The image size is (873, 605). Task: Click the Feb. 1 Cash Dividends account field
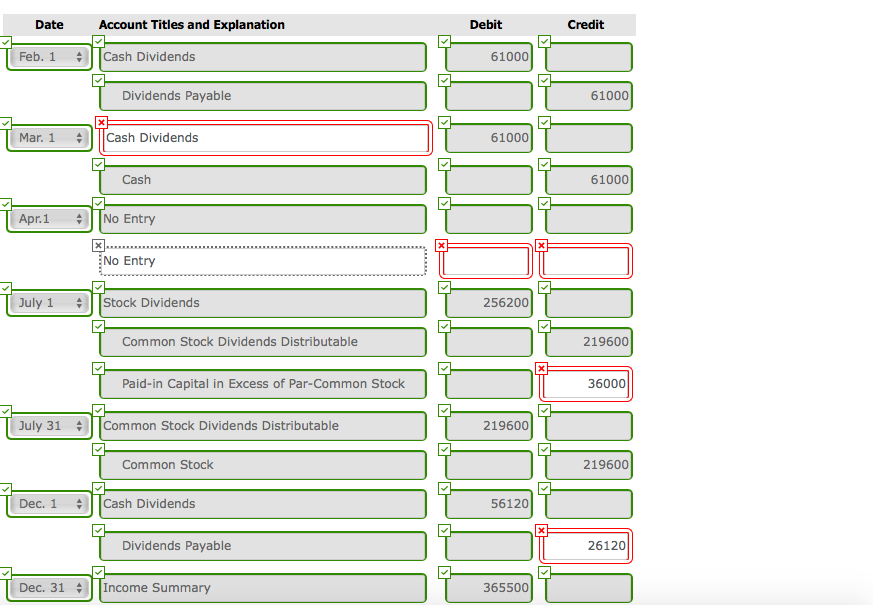click(x=263, y=57)
